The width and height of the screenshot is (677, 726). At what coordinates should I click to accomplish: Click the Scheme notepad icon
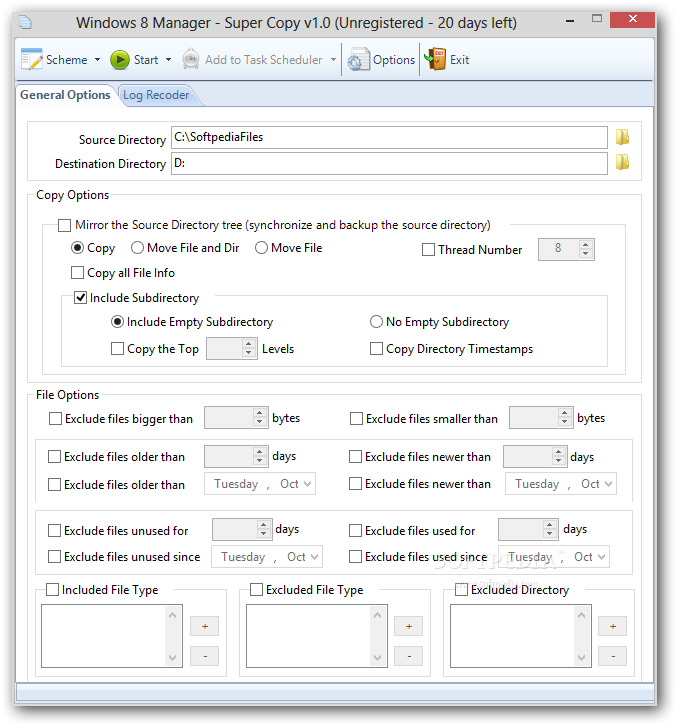click(x=31, y=59)
